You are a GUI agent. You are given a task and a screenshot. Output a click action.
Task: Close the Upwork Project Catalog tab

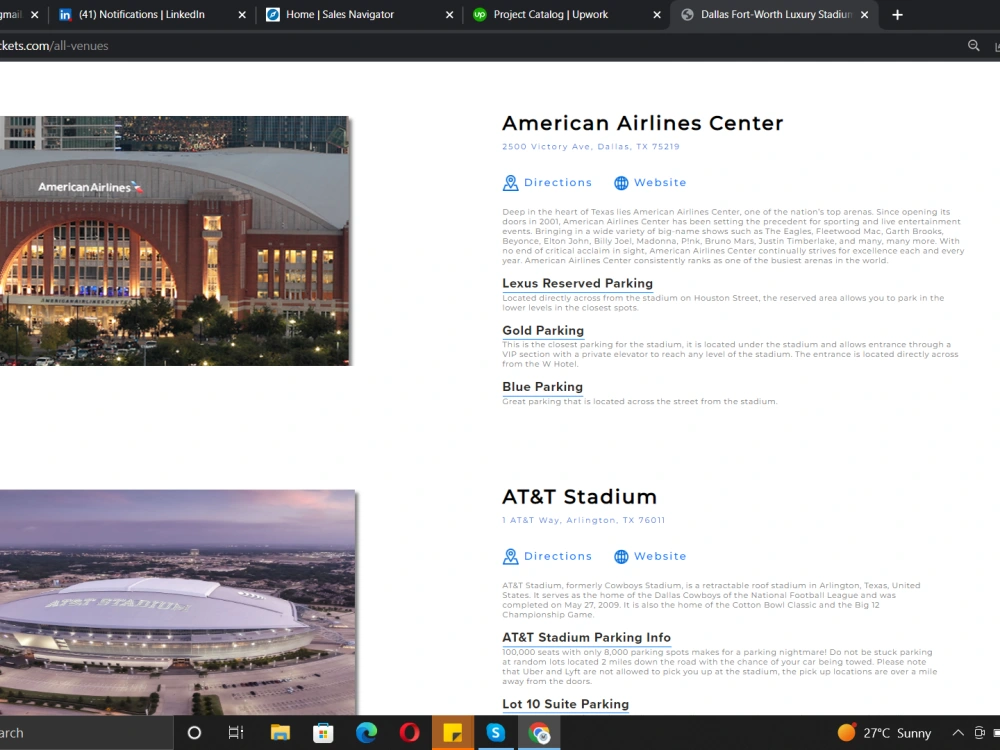[x=657, y=15]
